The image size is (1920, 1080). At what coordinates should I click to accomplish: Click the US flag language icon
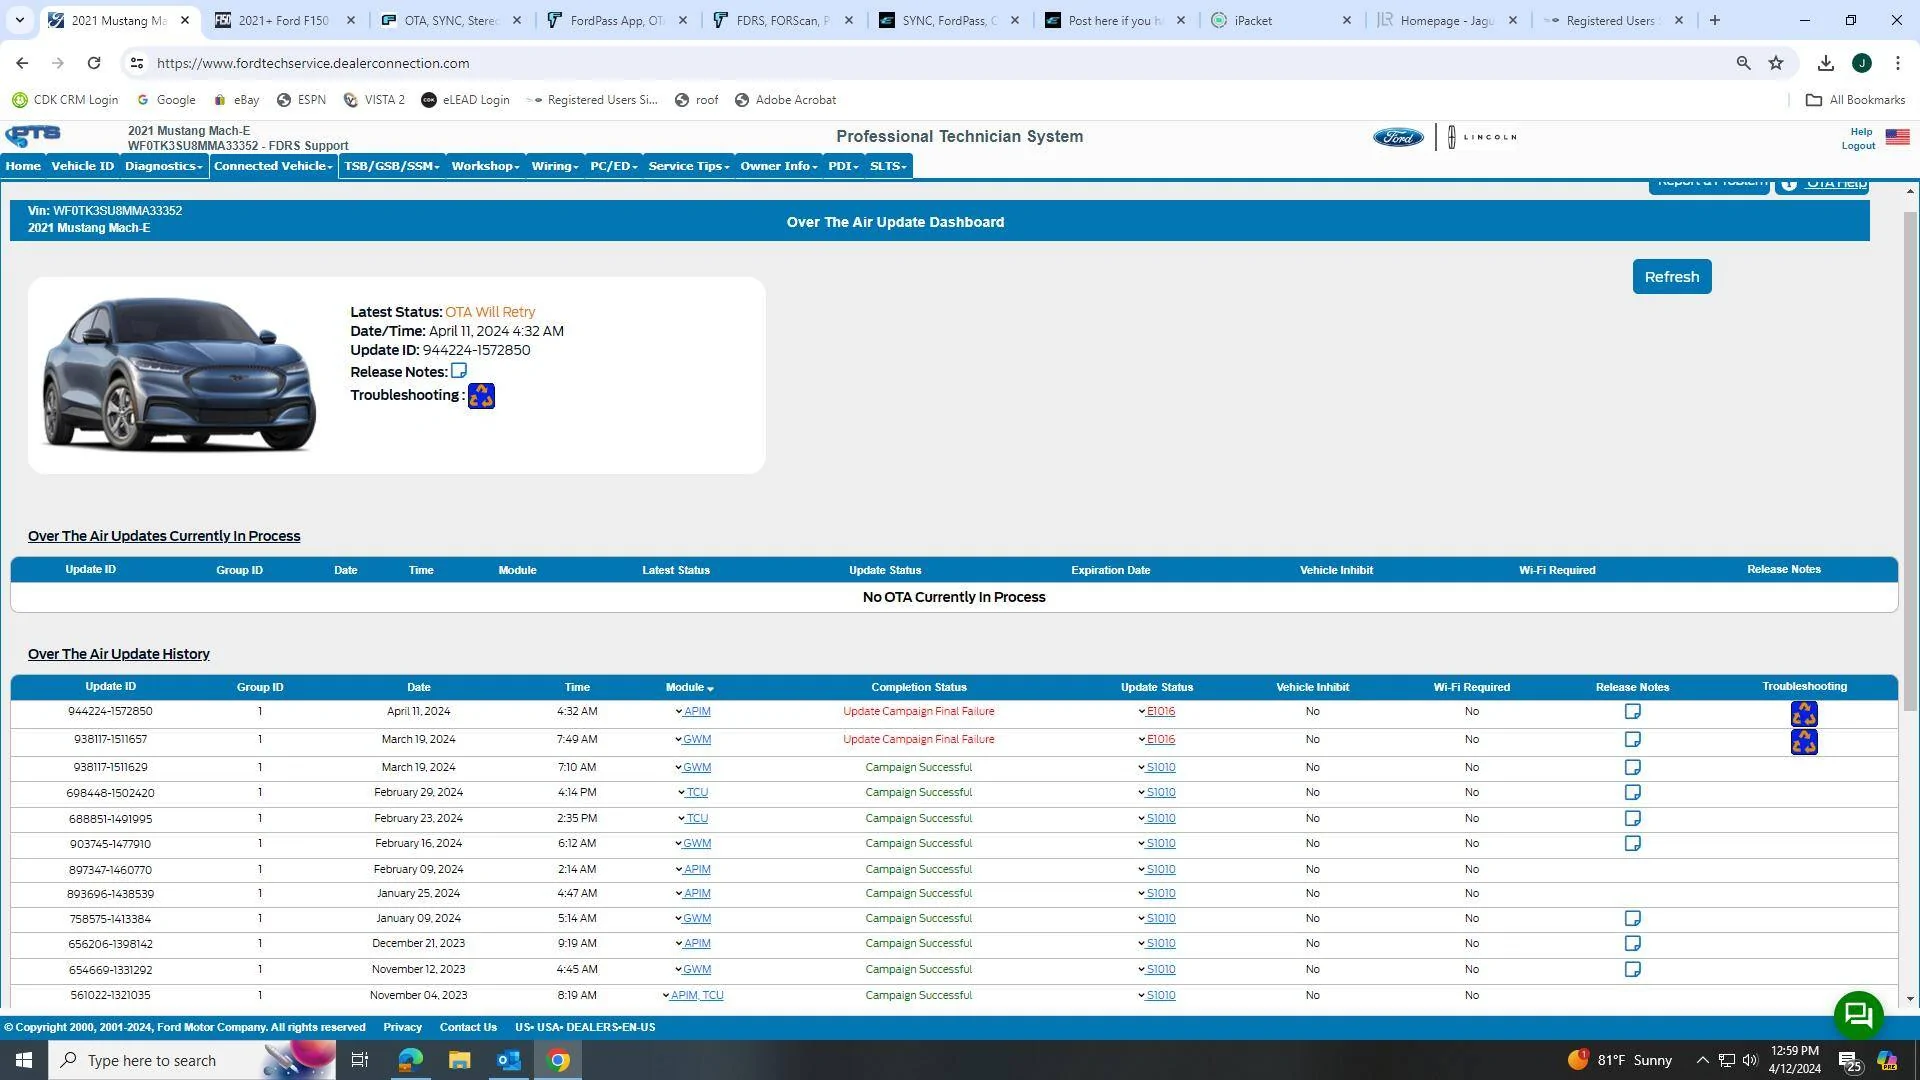(1897, 137)
